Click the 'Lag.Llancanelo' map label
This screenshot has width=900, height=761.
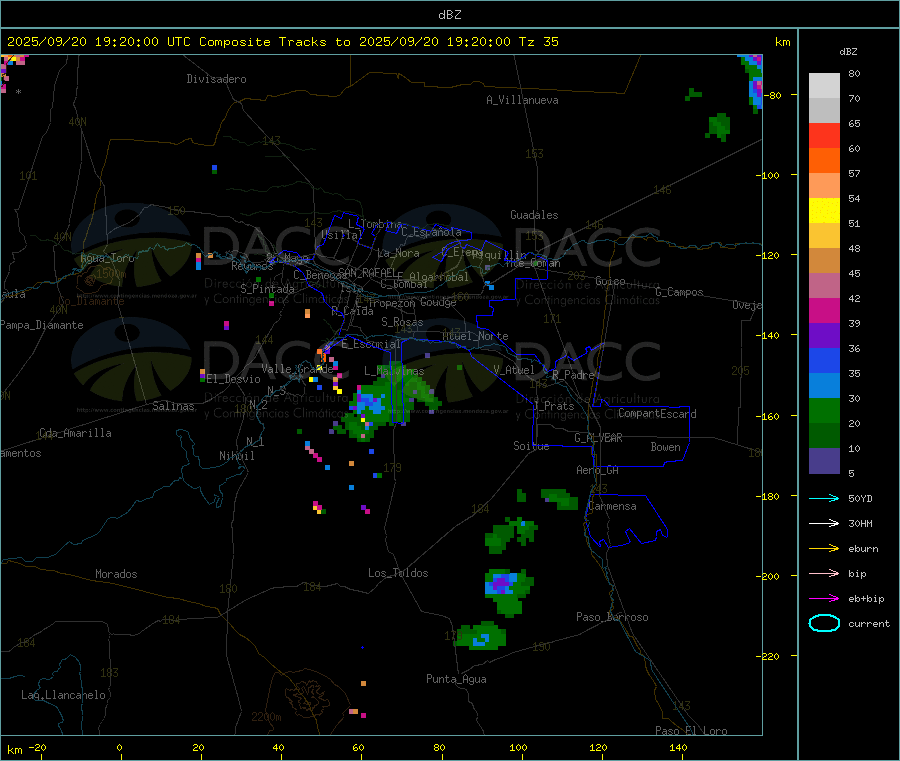pyautogui.click(x=63, y=695)
